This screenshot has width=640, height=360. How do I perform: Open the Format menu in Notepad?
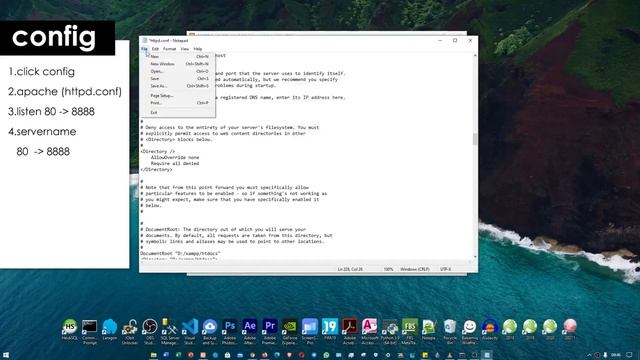(x=169, y=49)
